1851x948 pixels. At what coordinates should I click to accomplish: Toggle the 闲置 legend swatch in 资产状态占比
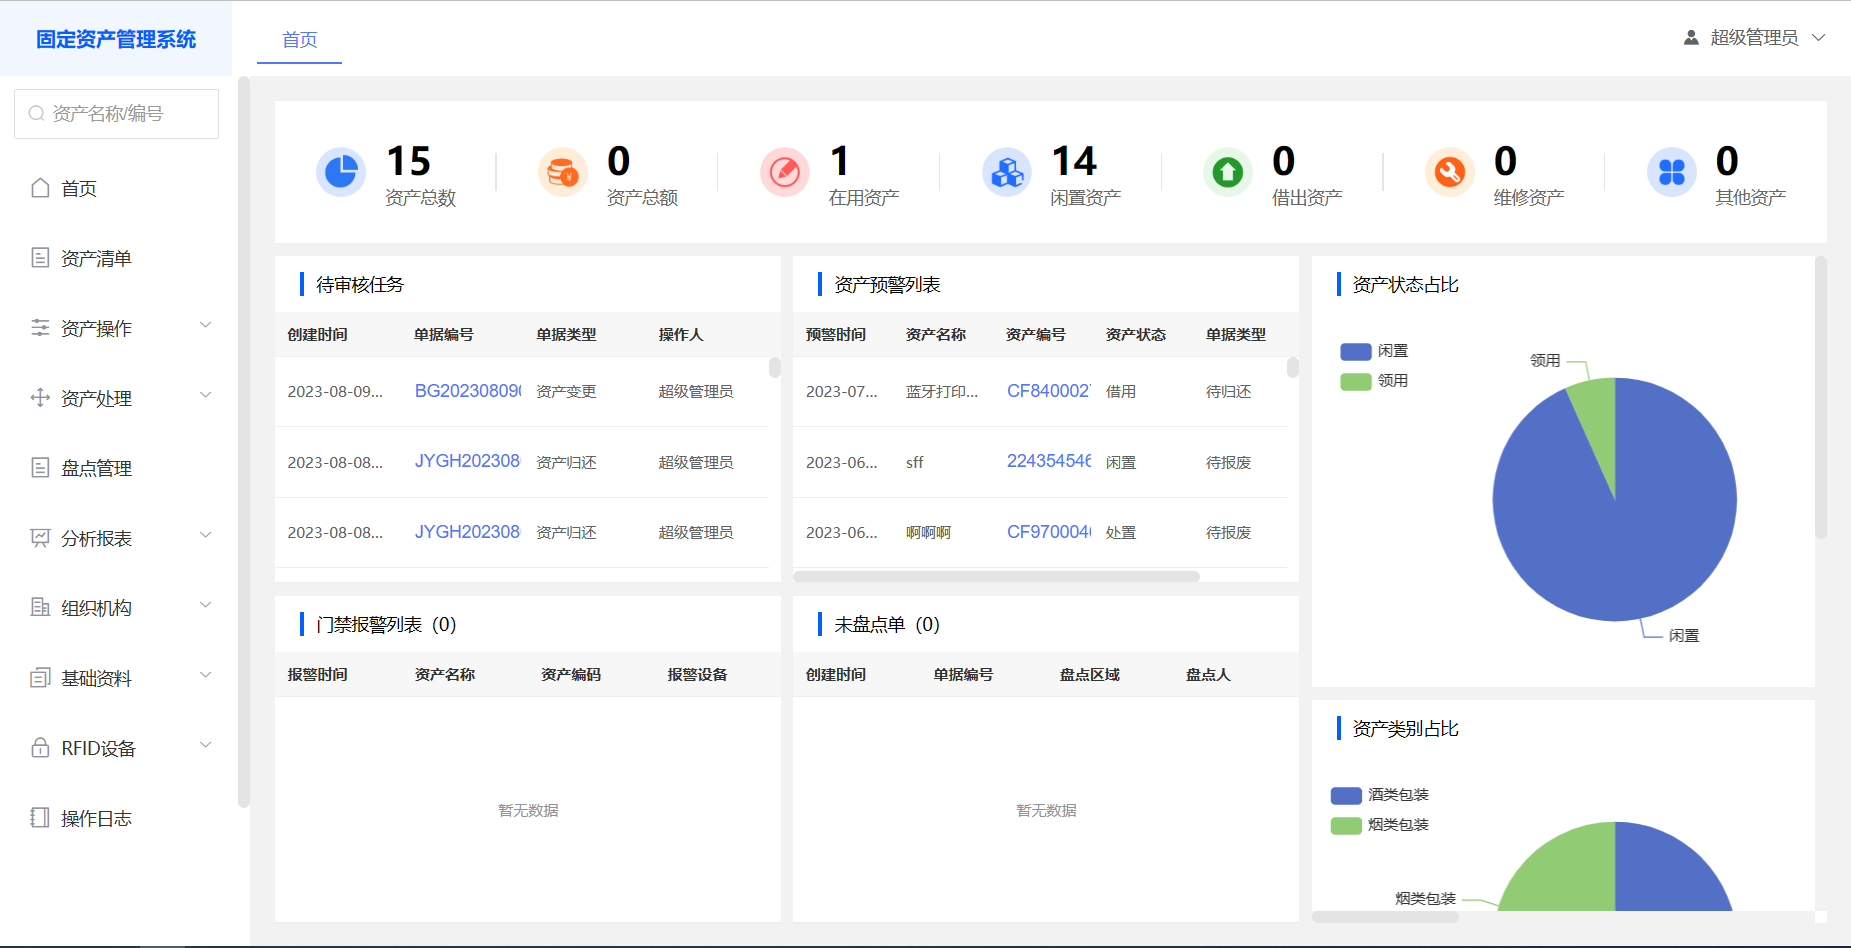1356,351
